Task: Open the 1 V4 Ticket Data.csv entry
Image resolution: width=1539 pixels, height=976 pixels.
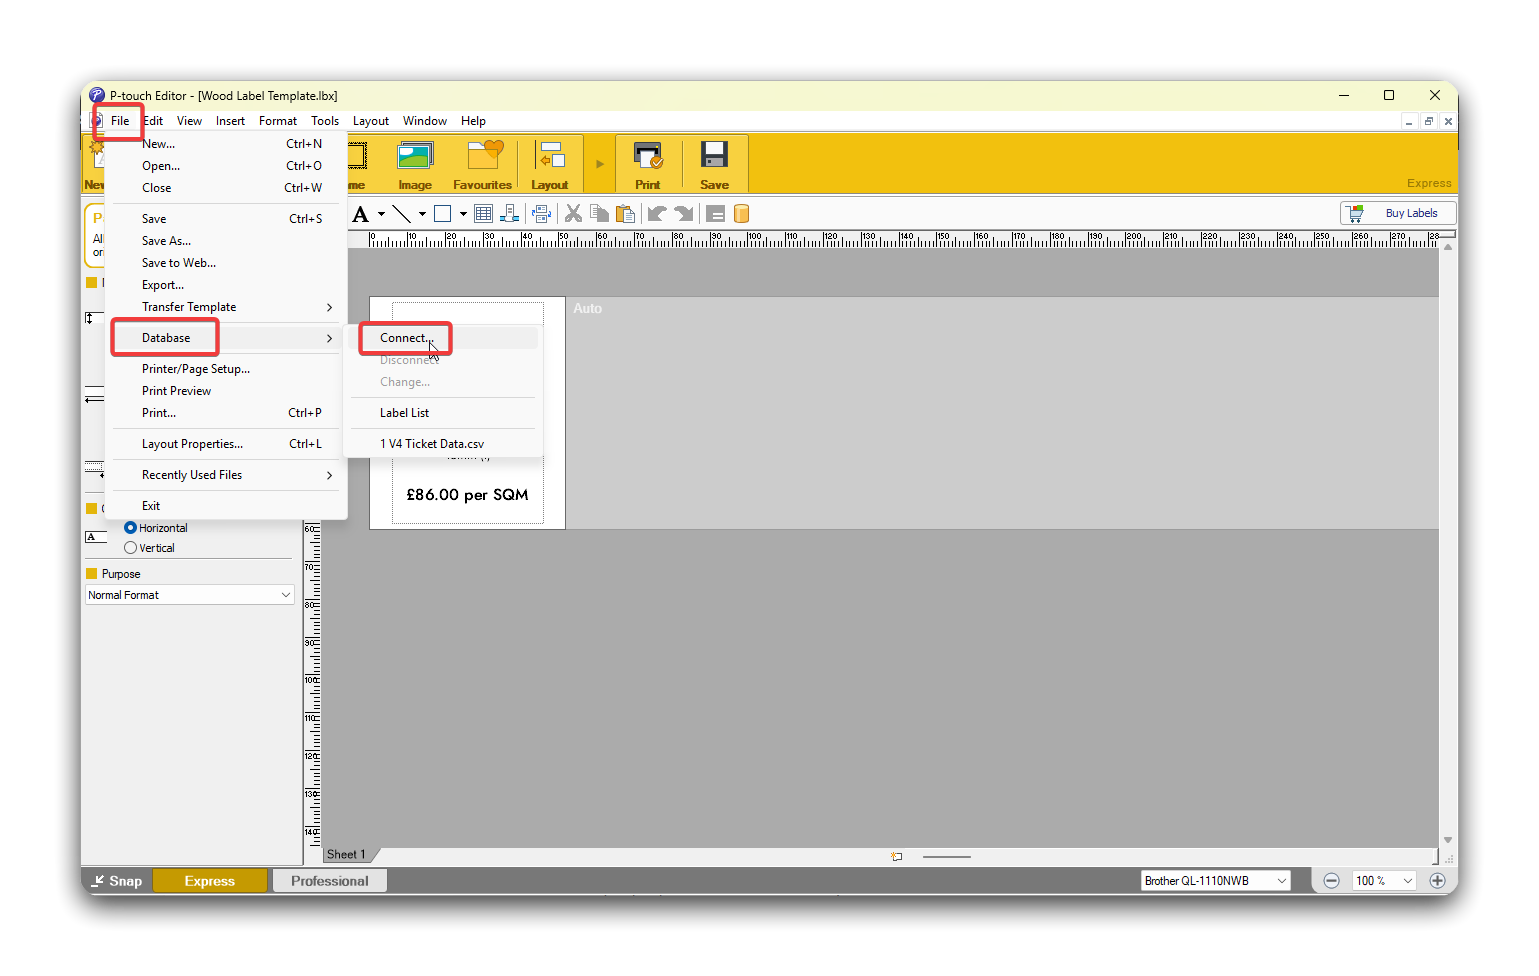Action: [432, 444]
